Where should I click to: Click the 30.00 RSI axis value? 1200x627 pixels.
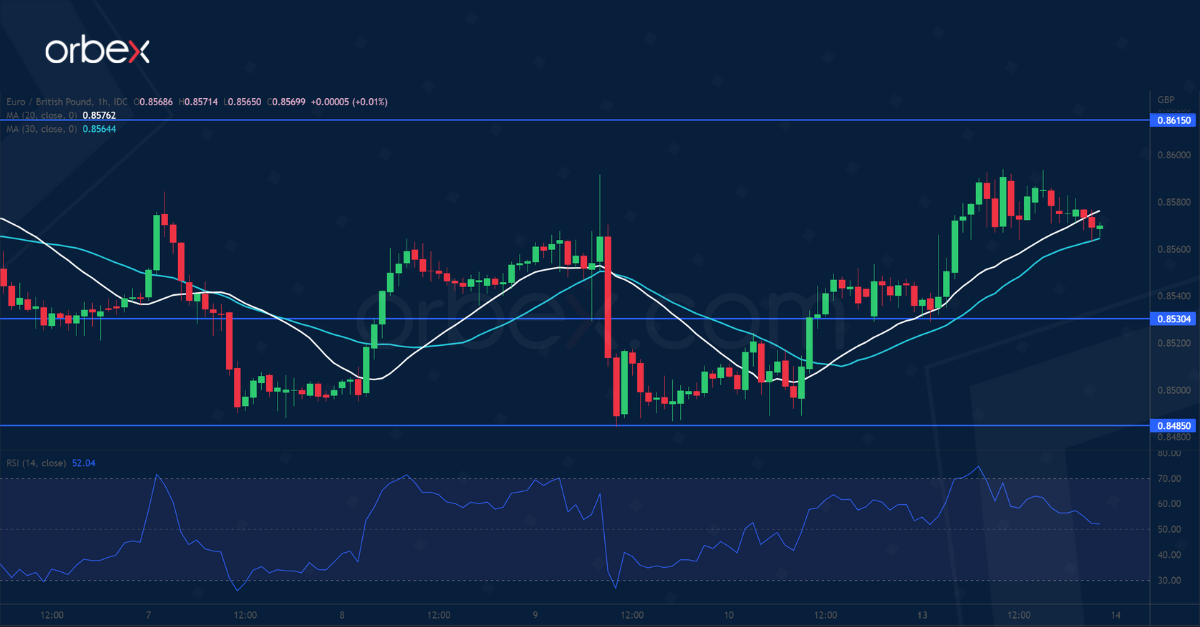pyautogui.click(x=1169, y=580)
